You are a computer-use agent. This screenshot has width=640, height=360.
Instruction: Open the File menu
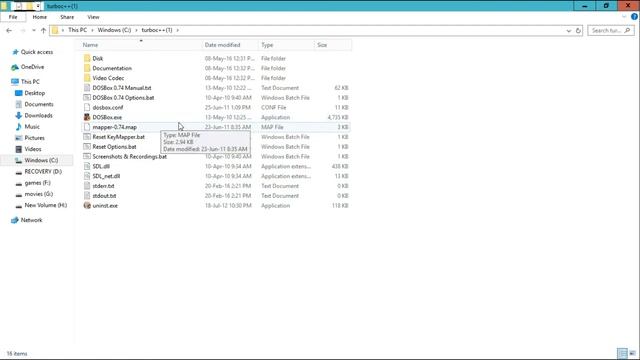[x=13, y=17]
